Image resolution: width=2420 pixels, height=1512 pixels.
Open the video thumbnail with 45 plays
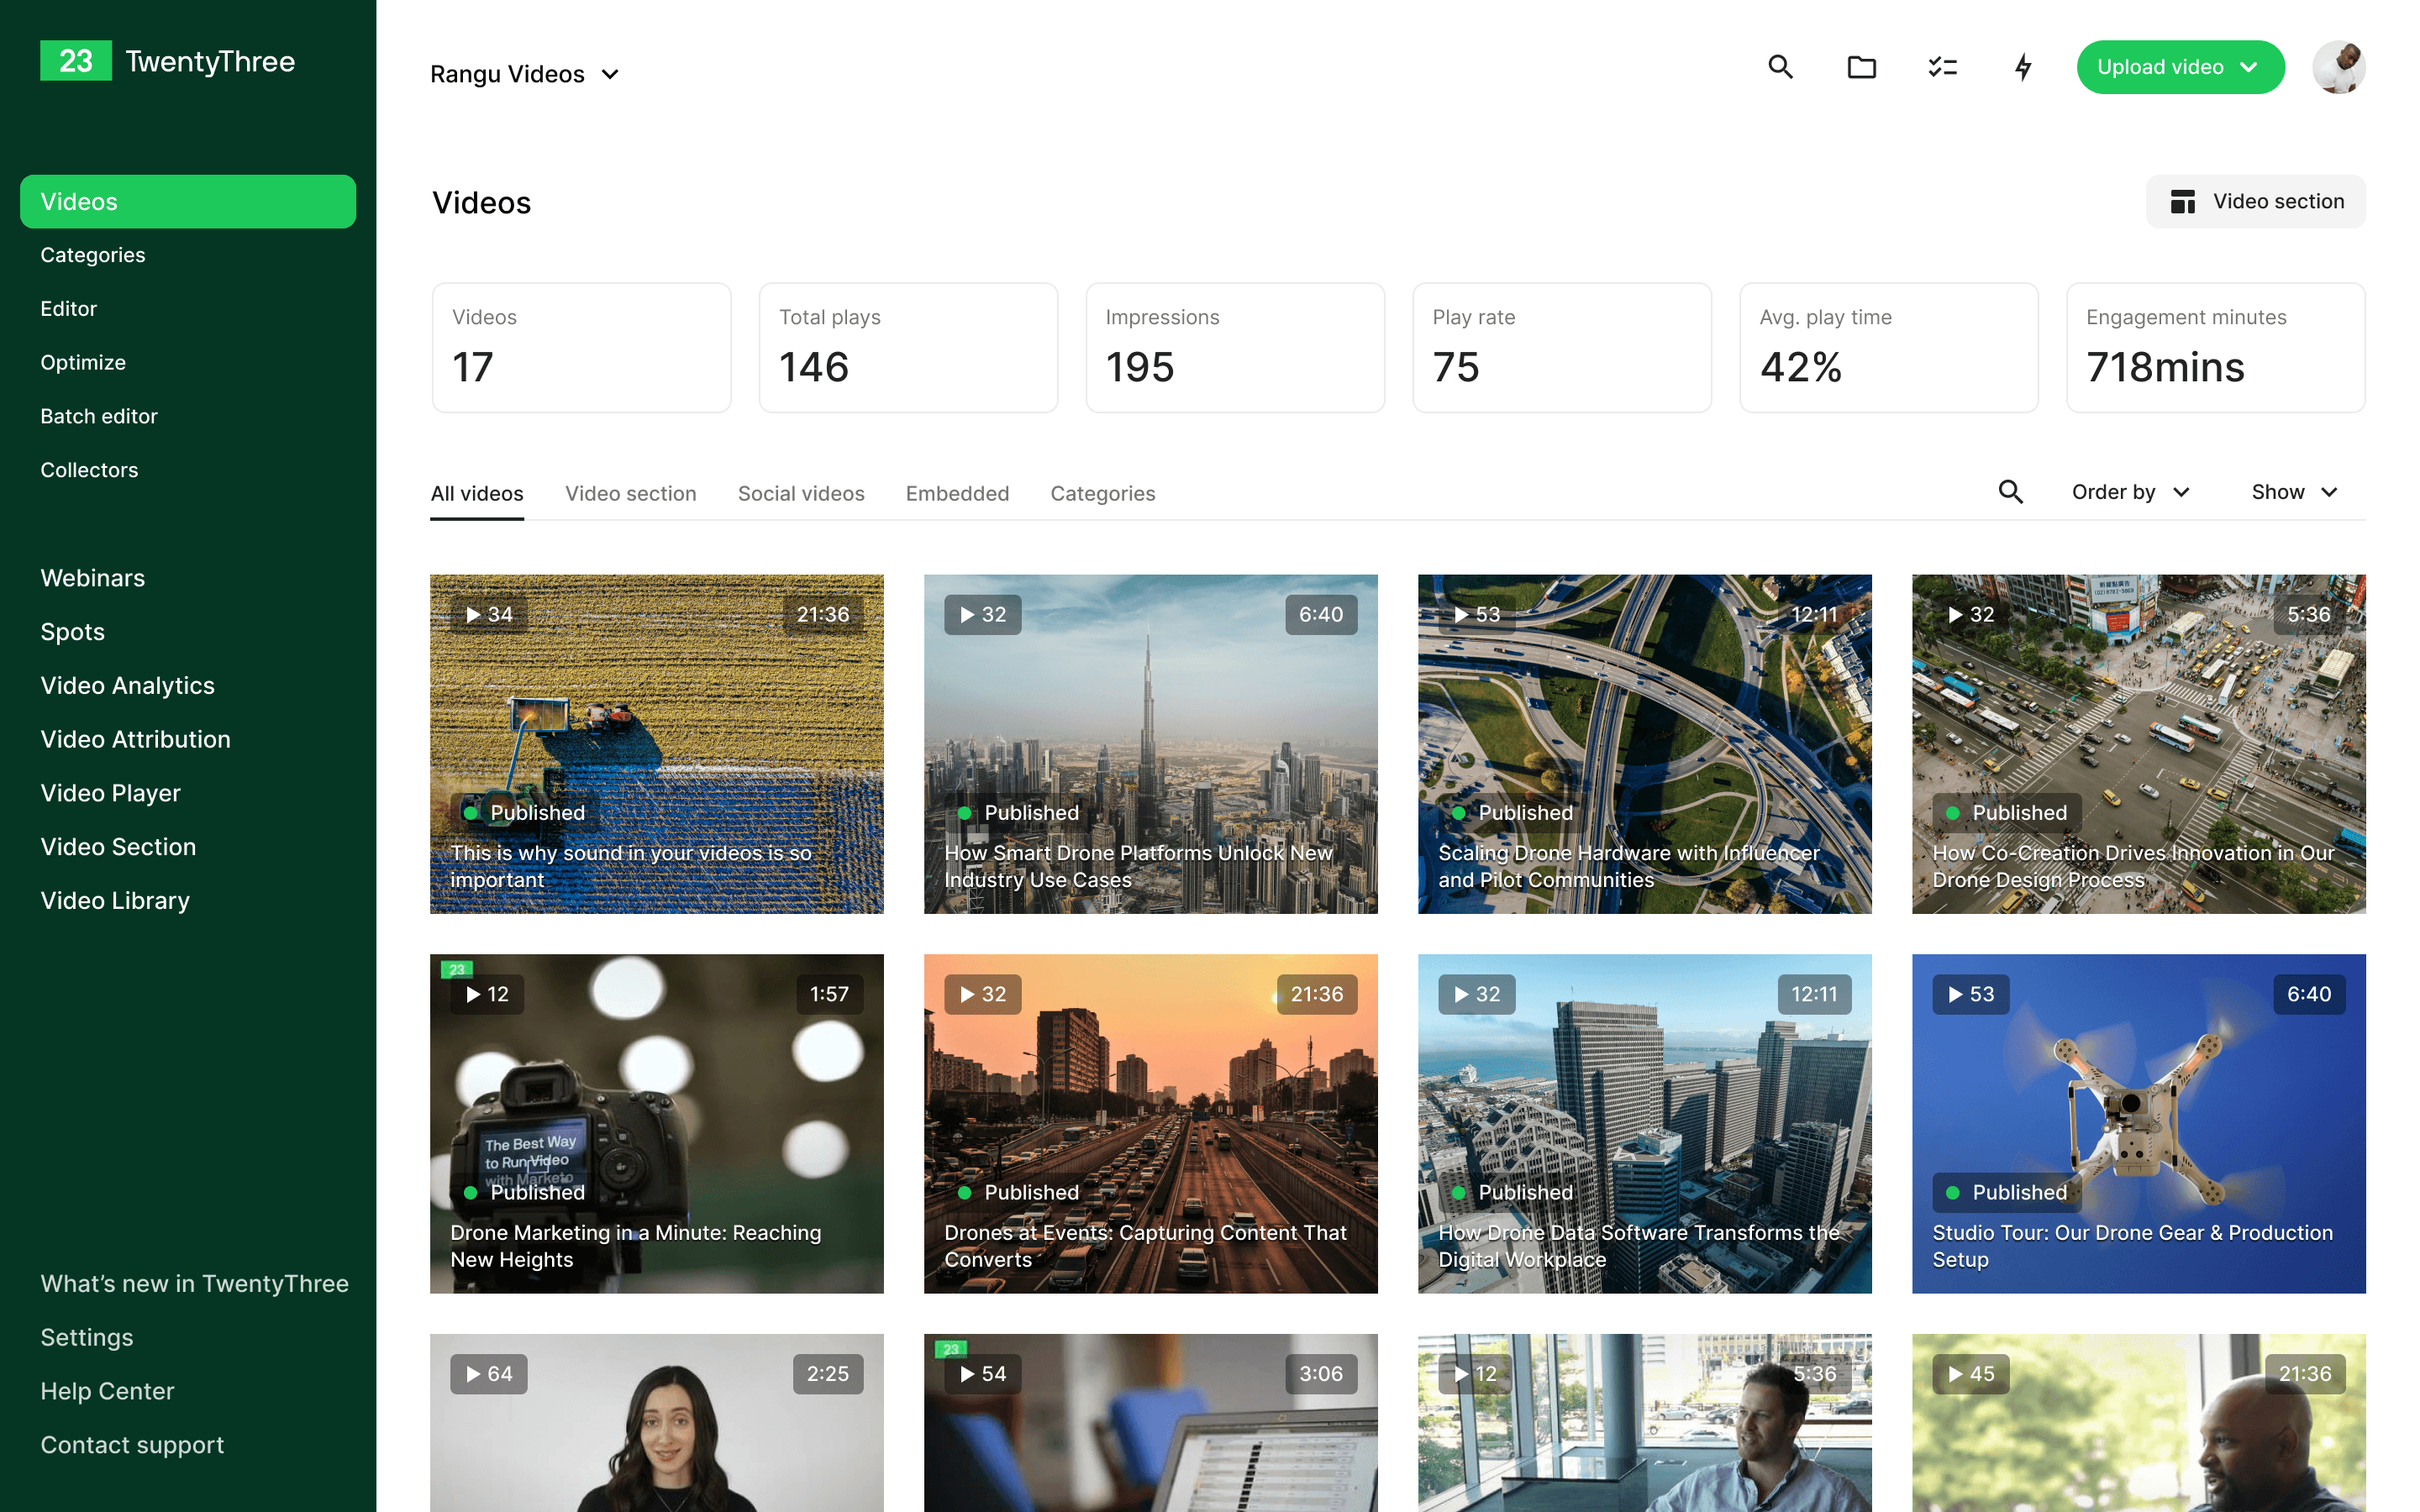click(2139, 1423)
